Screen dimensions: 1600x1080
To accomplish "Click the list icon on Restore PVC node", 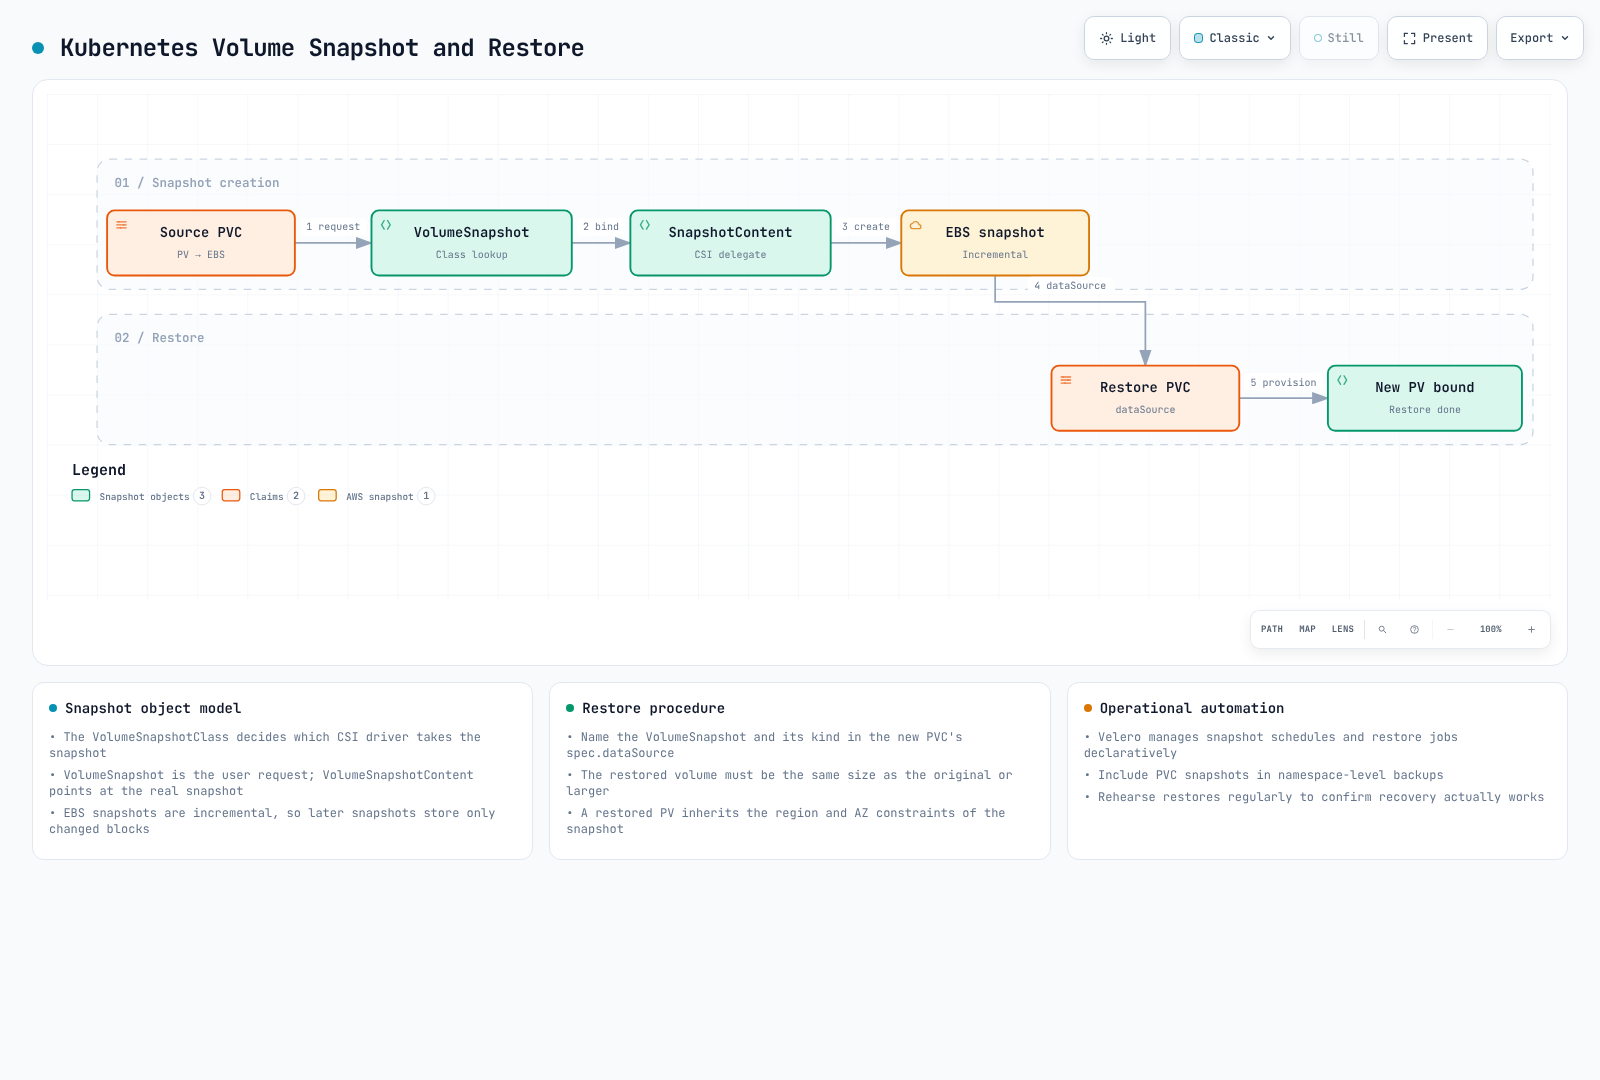I will [1066, 380].
